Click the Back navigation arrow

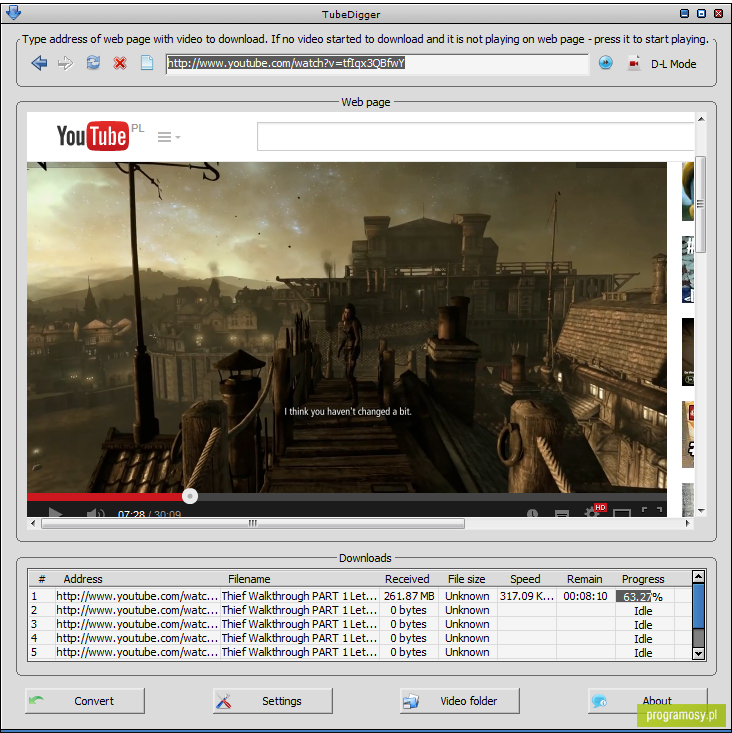pos(39,63)
